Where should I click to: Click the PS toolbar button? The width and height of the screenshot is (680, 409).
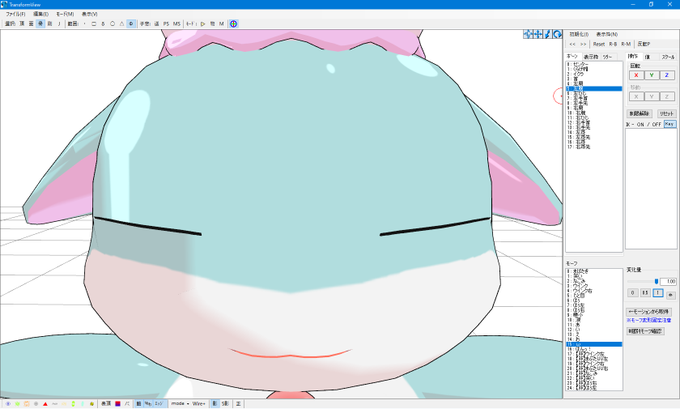(x=166, y=24)
